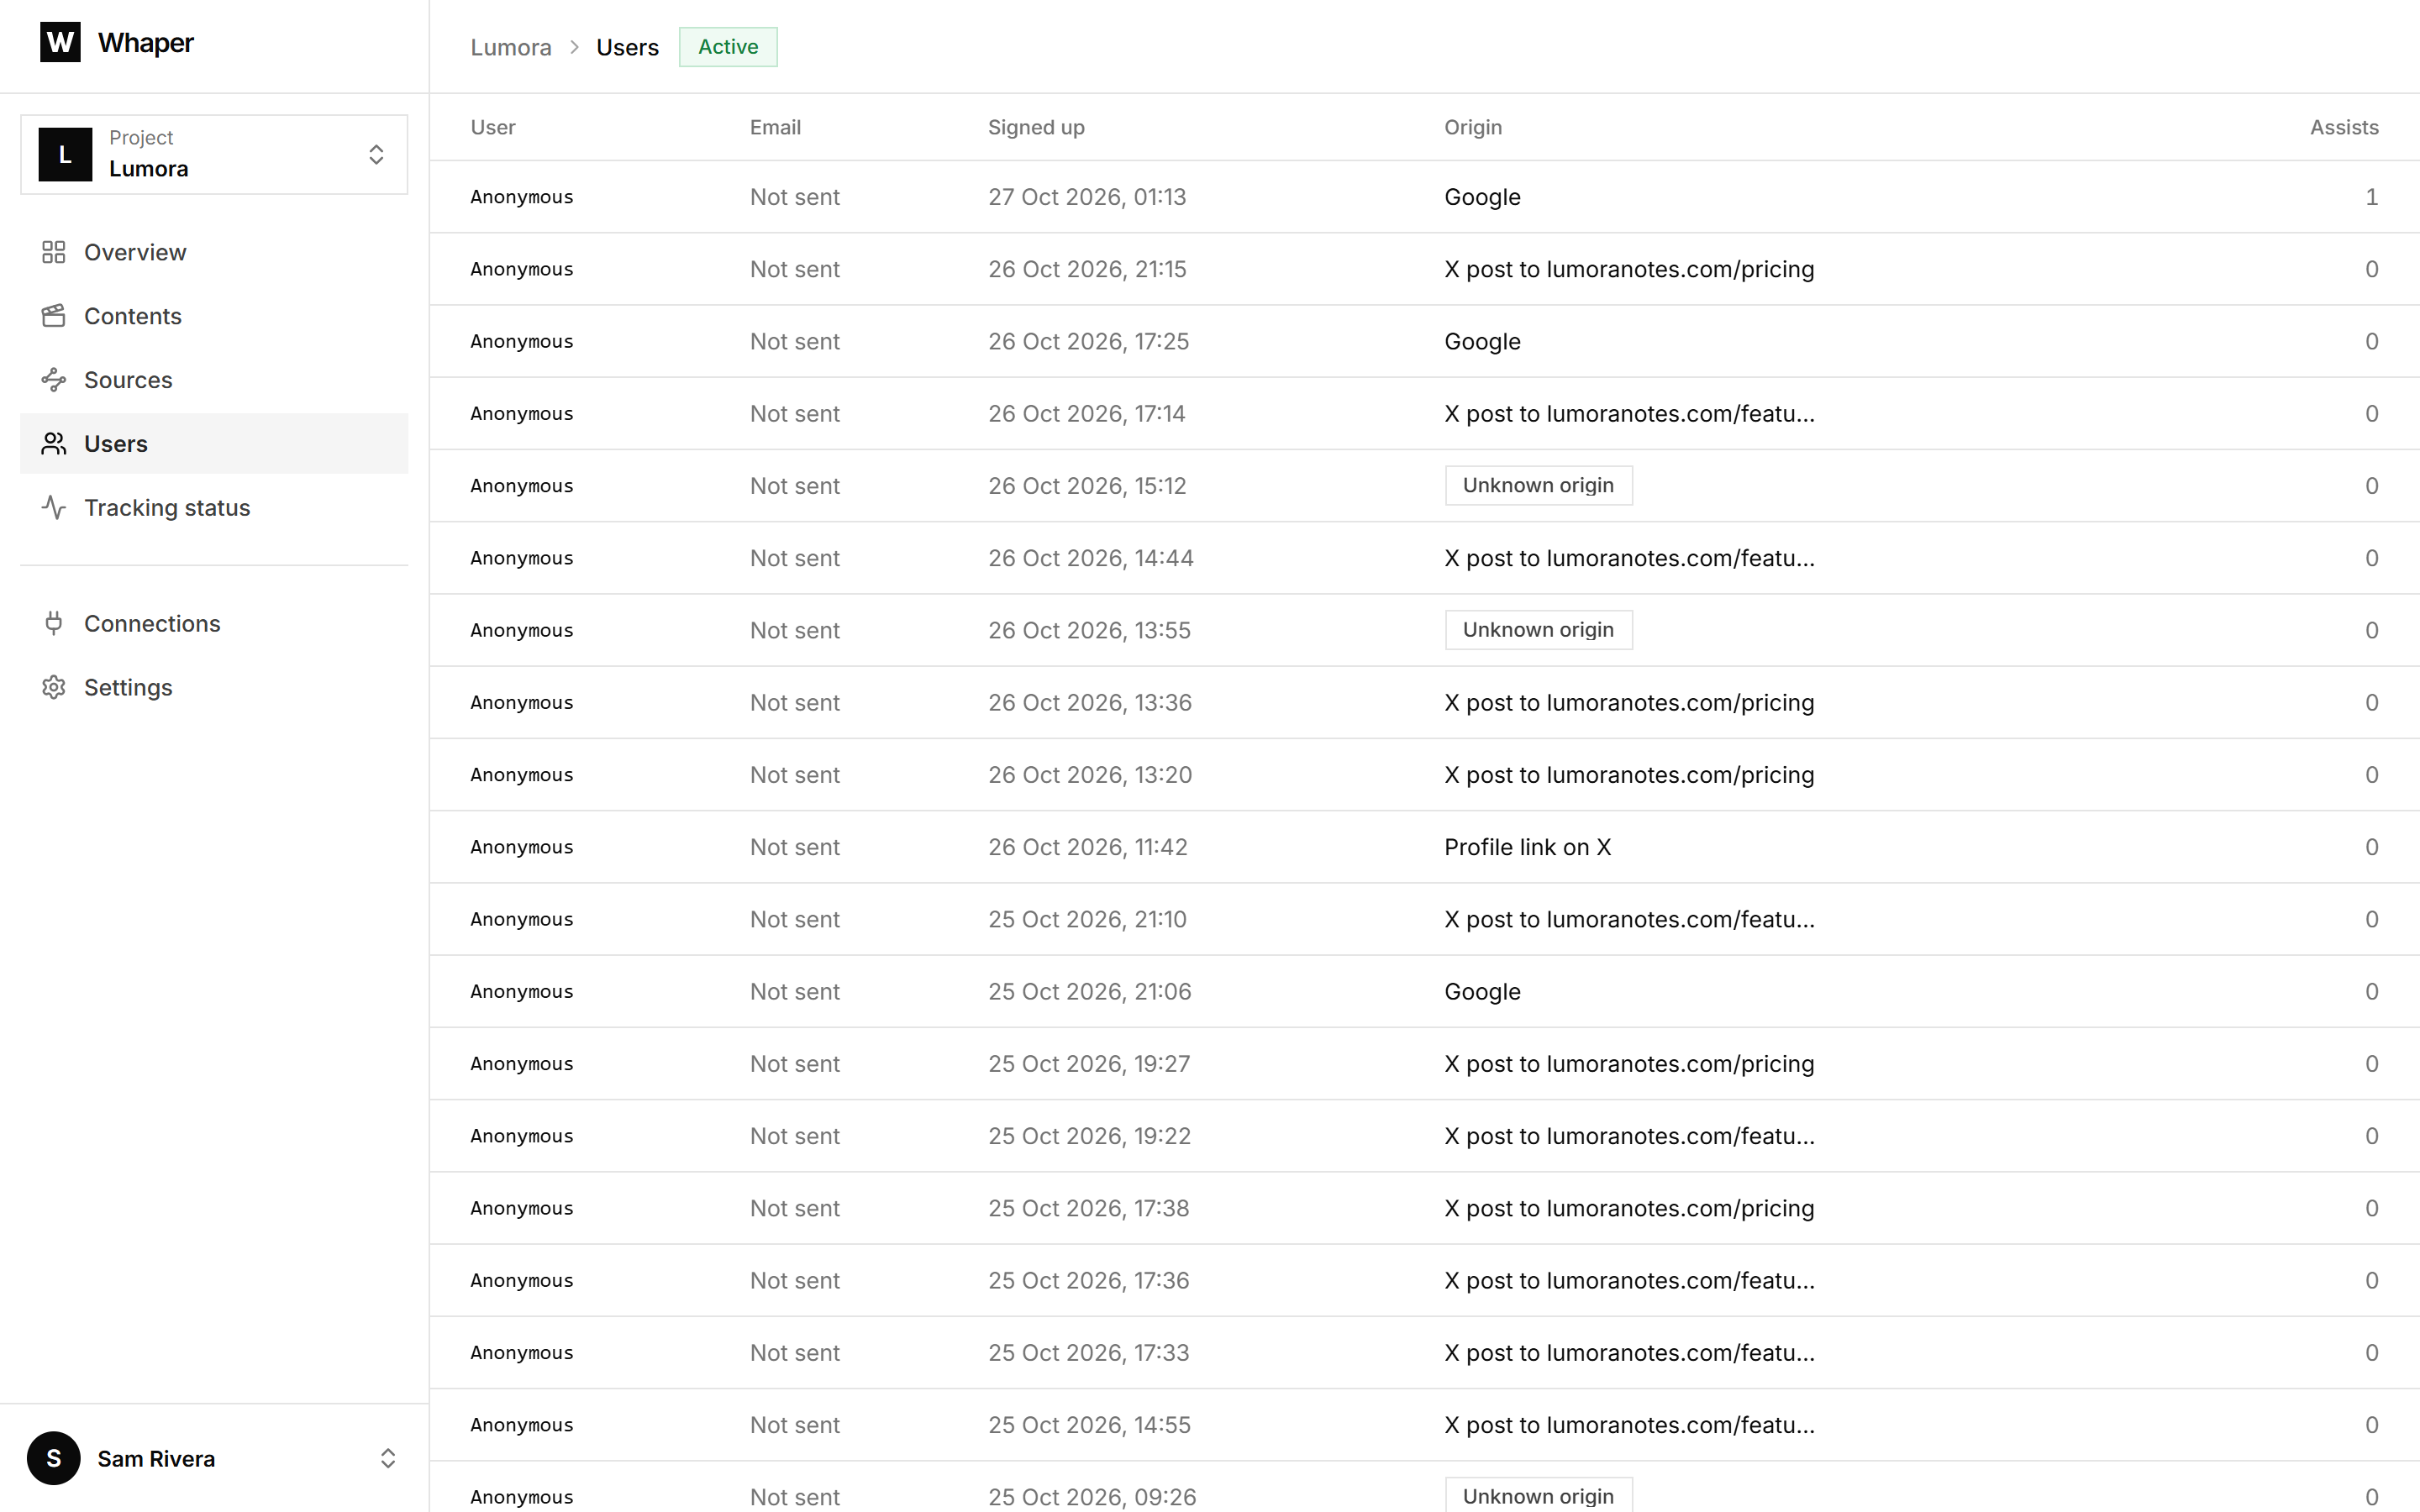The width and height of the screenshot is (2420, 1512).
Task: Click signup date 25 Oct 2026, 19:27
Action: coord(1089,1063)
